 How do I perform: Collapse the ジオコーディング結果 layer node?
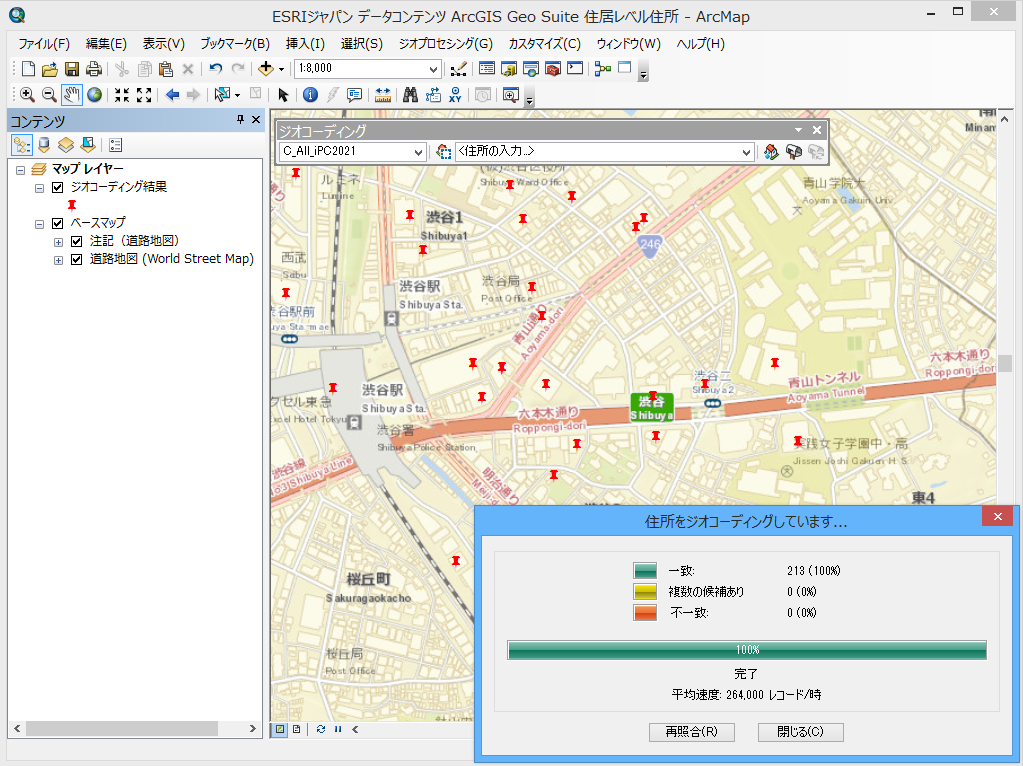coord(39,188)
